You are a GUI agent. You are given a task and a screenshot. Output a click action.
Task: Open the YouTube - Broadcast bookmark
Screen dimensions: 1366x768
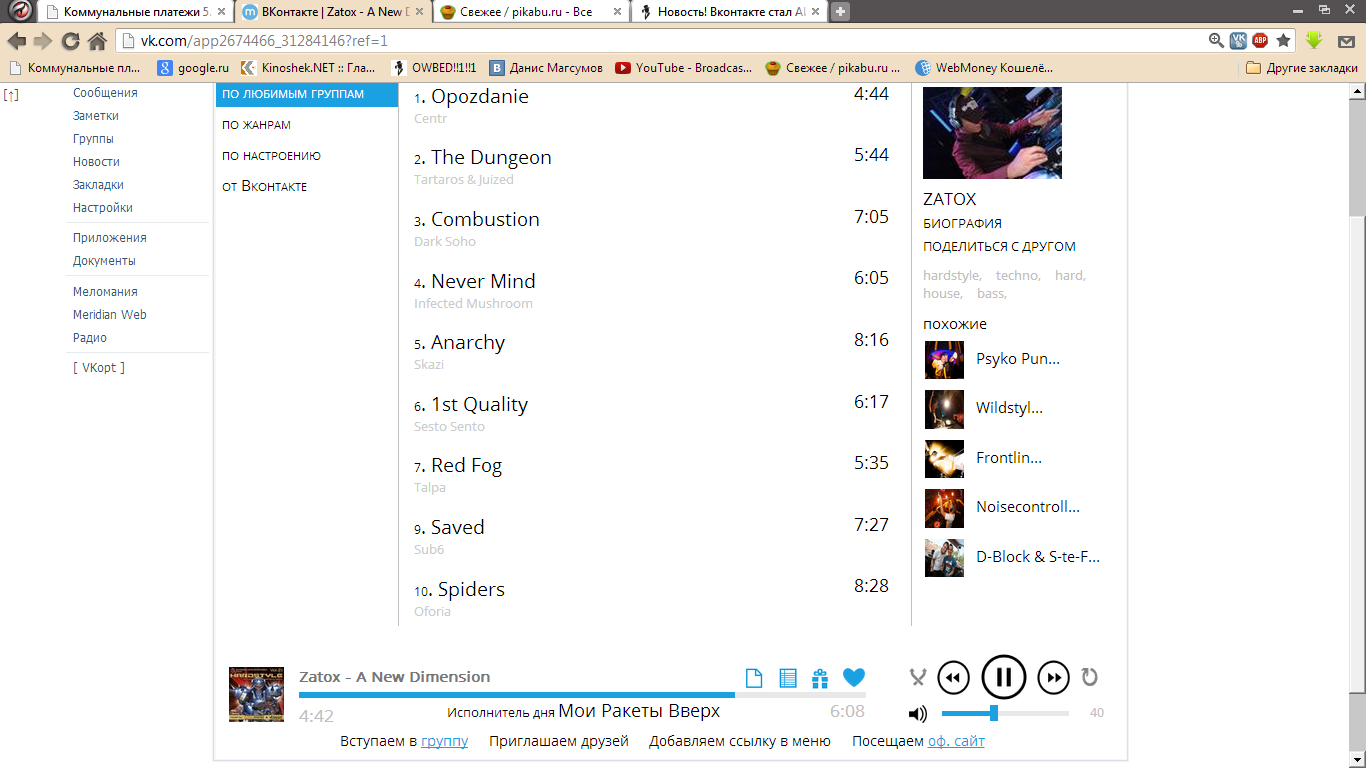point(682,68)
